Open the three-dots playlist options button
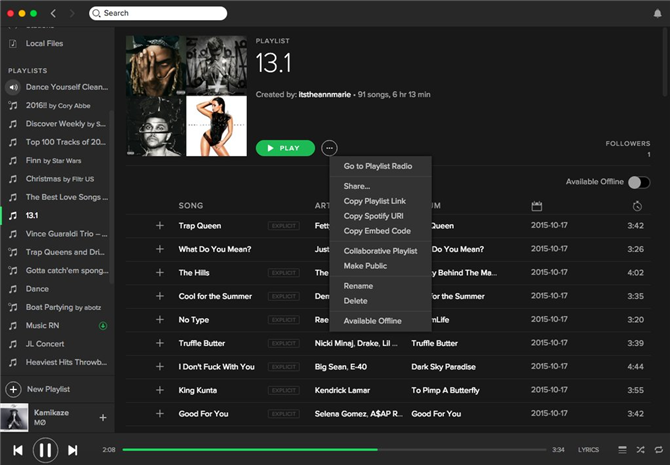 tap(329, 148)
